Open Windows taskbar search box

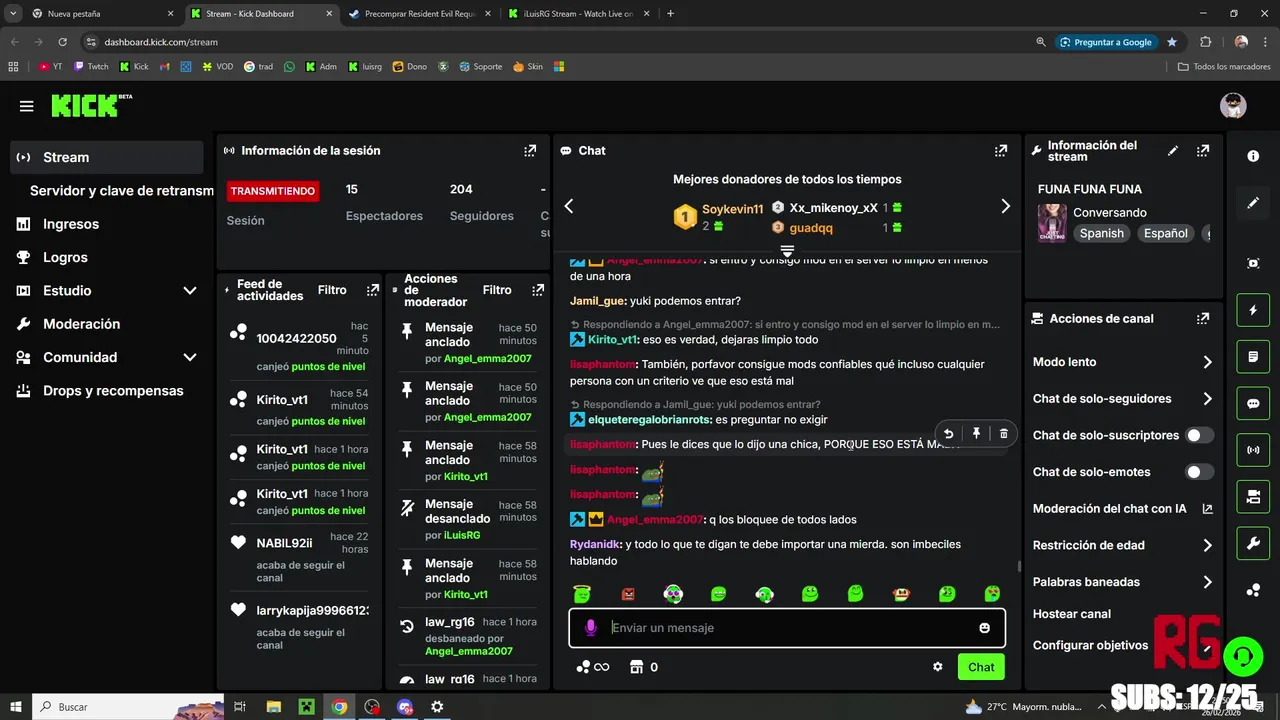pos(130,707)
